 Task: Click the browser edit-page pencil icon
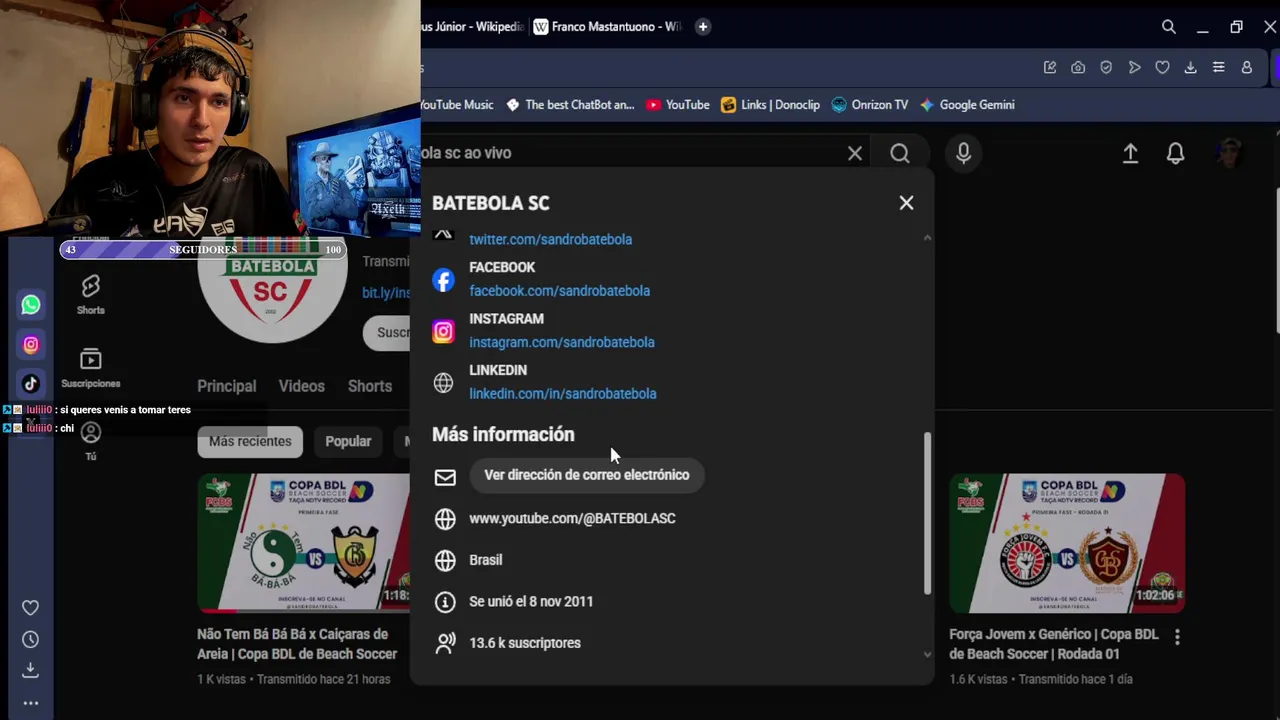1050,68
